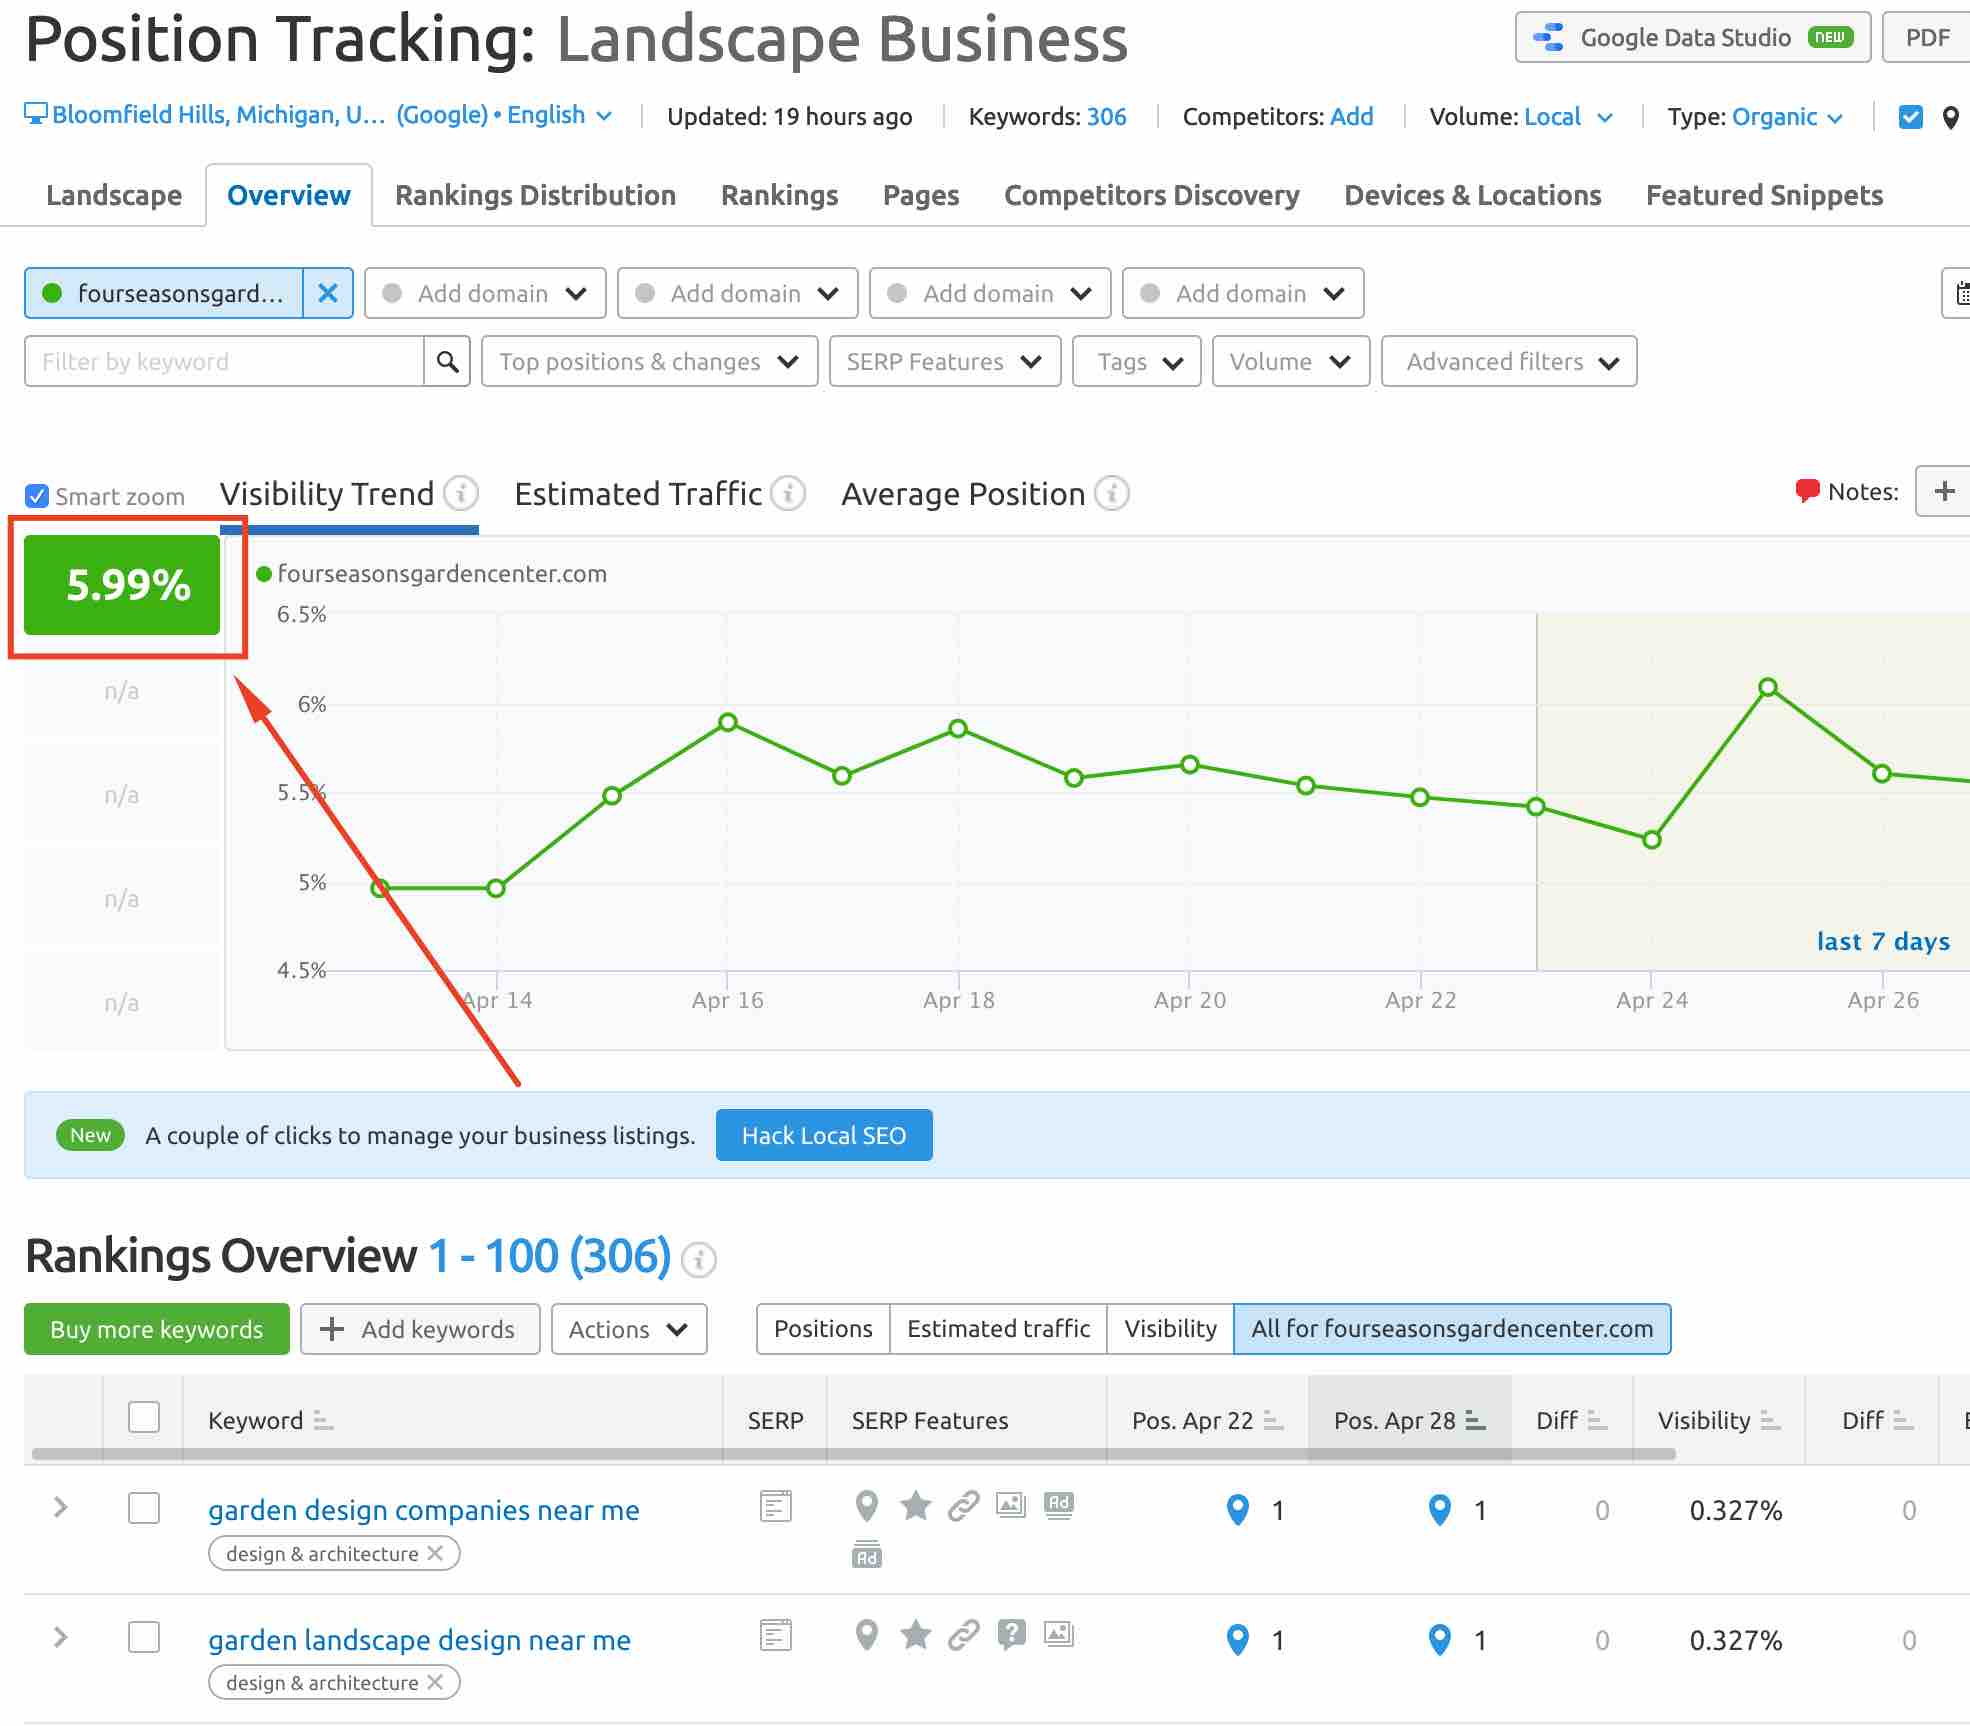Viewport: 1970px width, 1726px height.
Task: Open Estimated Traffic info icon
Action: 788,493
